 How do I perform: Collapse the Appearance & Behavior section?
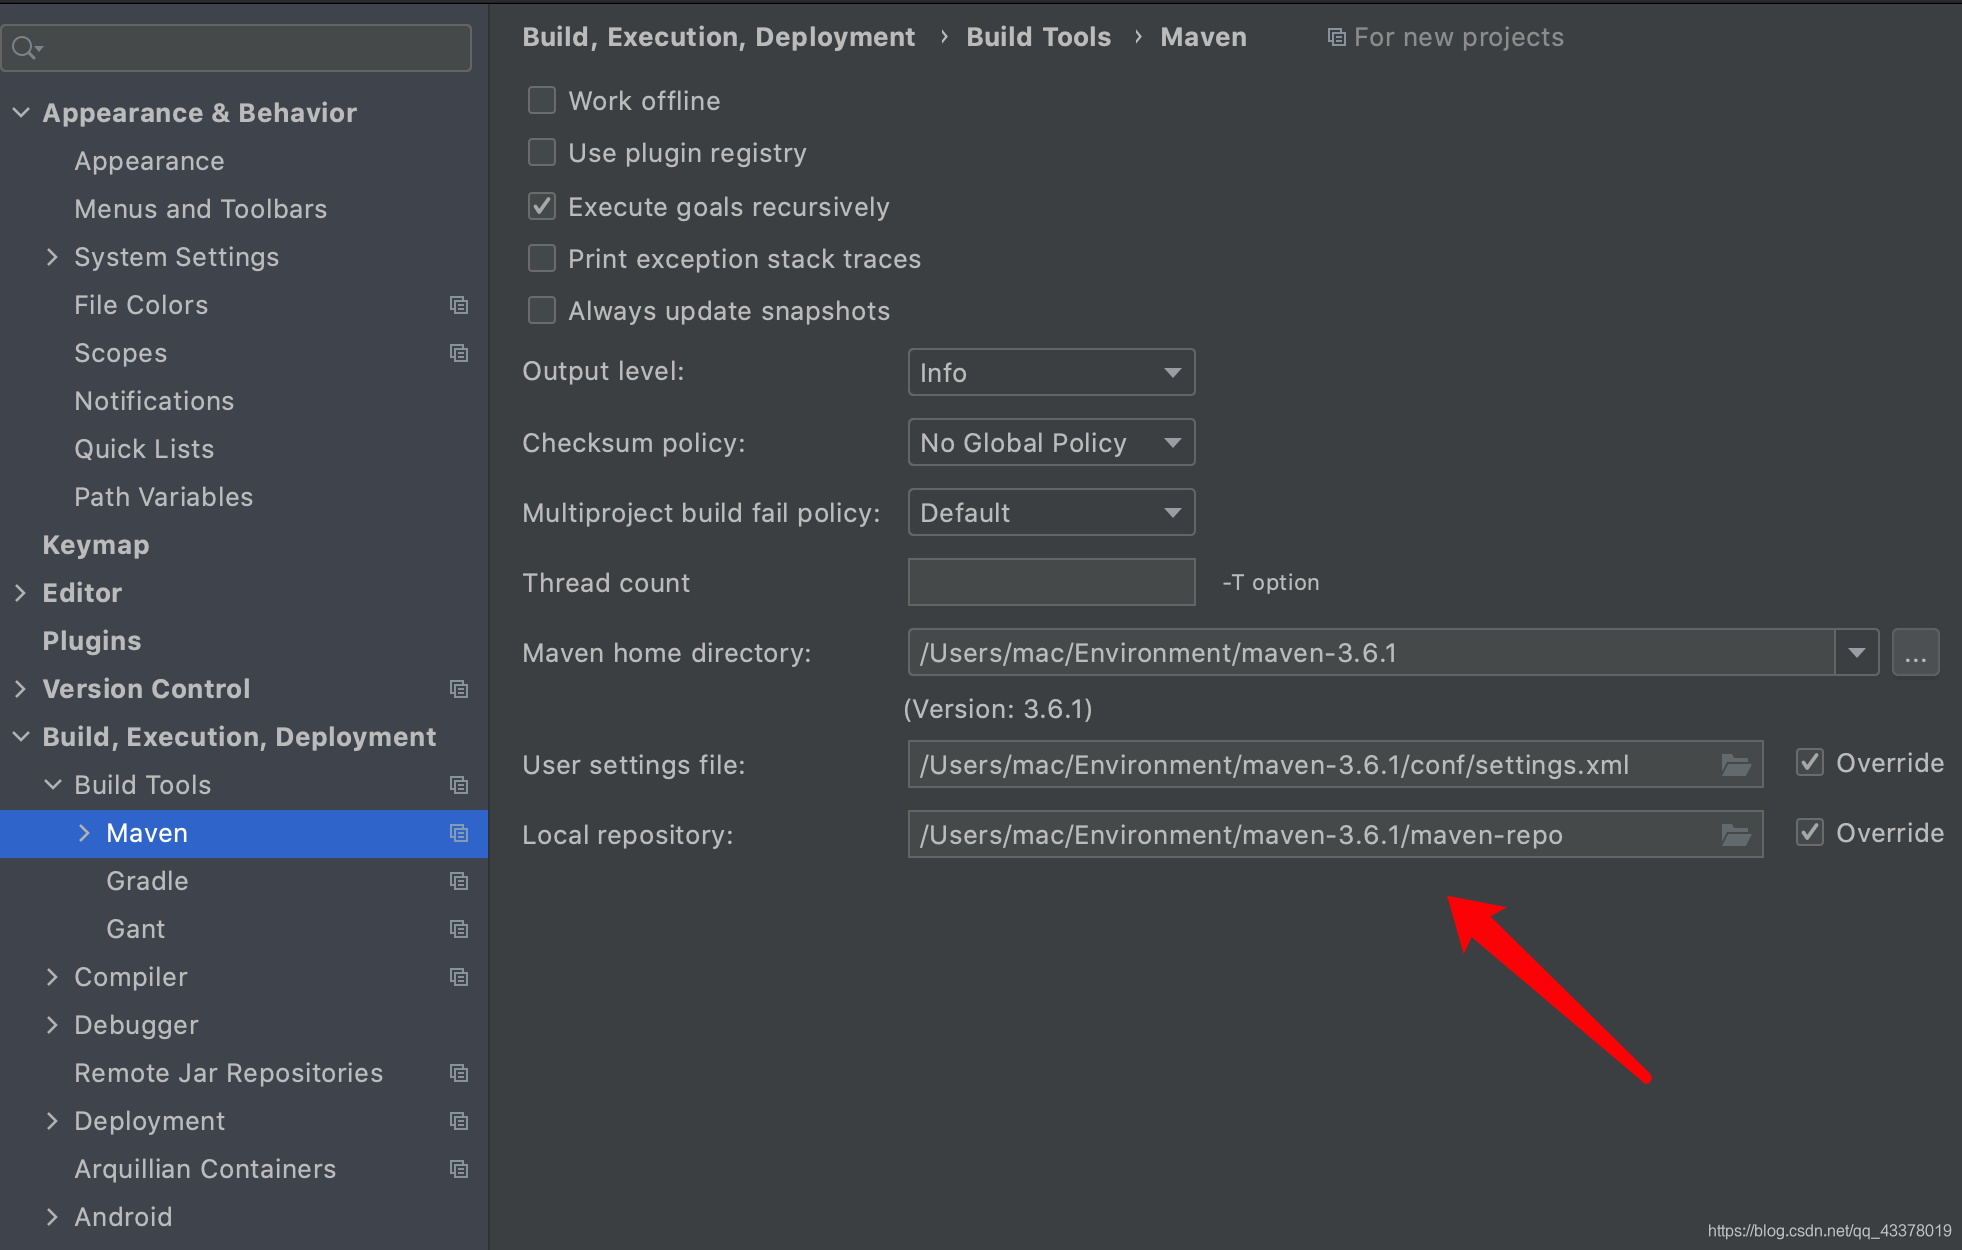(x=21, y=113)
